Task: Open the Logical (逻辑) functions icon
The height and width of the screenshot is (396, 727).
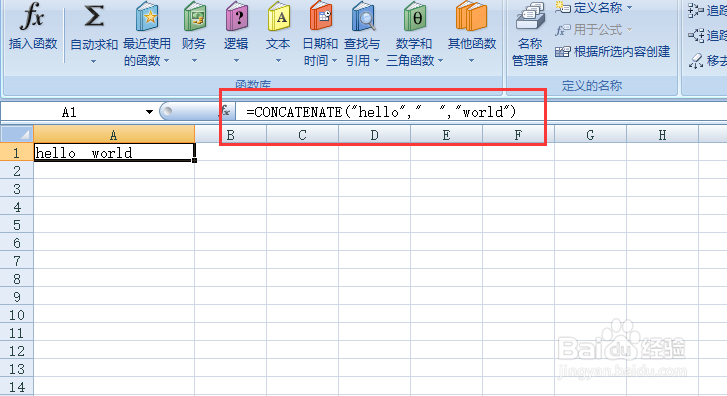Action: click(236, 17)
